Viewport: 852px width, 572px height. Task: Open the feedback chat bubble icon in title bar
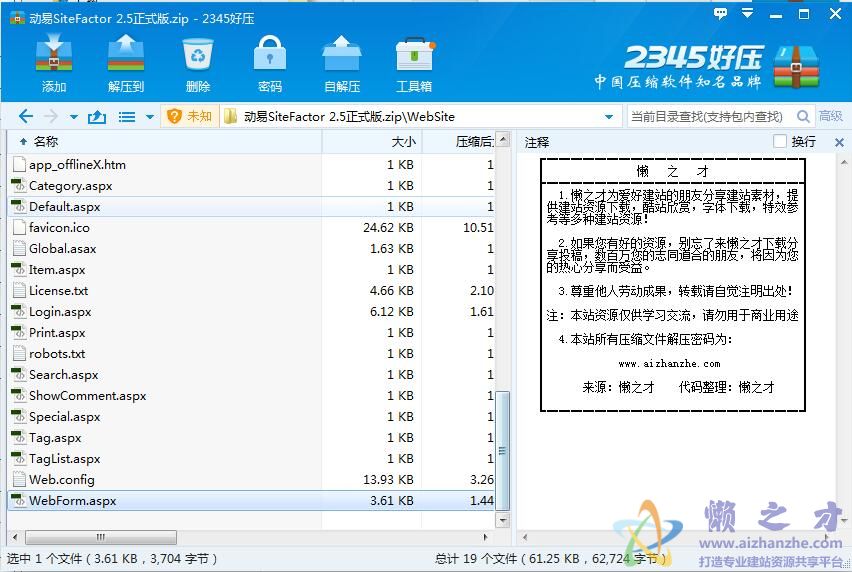tap(721, 13)
